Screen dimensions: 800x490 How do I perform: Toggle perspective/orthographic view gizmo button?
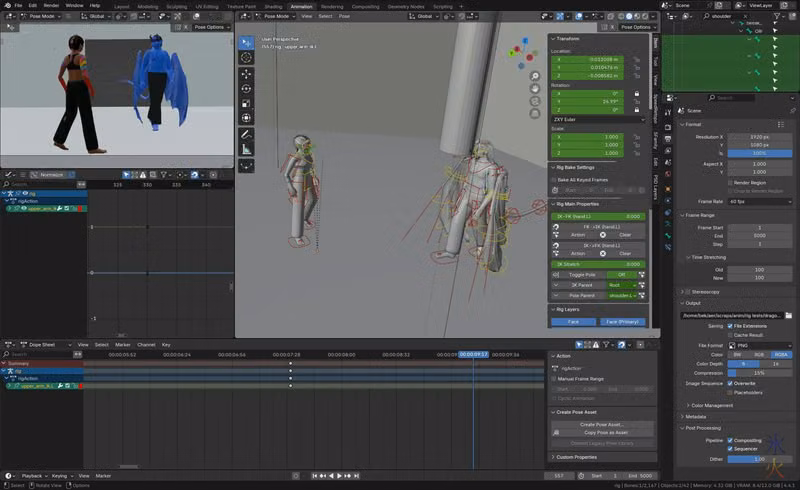(535, 113)
